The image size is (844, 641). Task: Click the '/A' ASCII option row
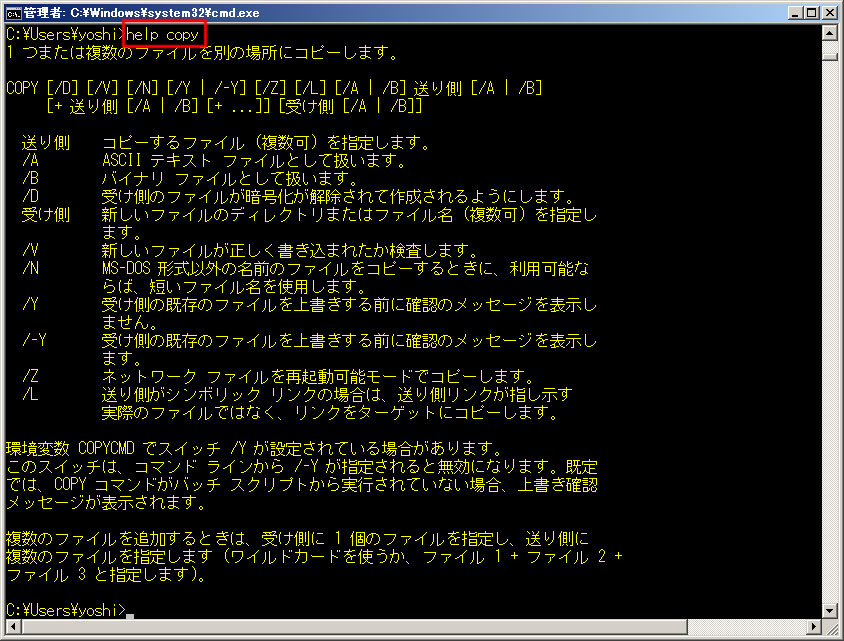[x=214, y=160]
